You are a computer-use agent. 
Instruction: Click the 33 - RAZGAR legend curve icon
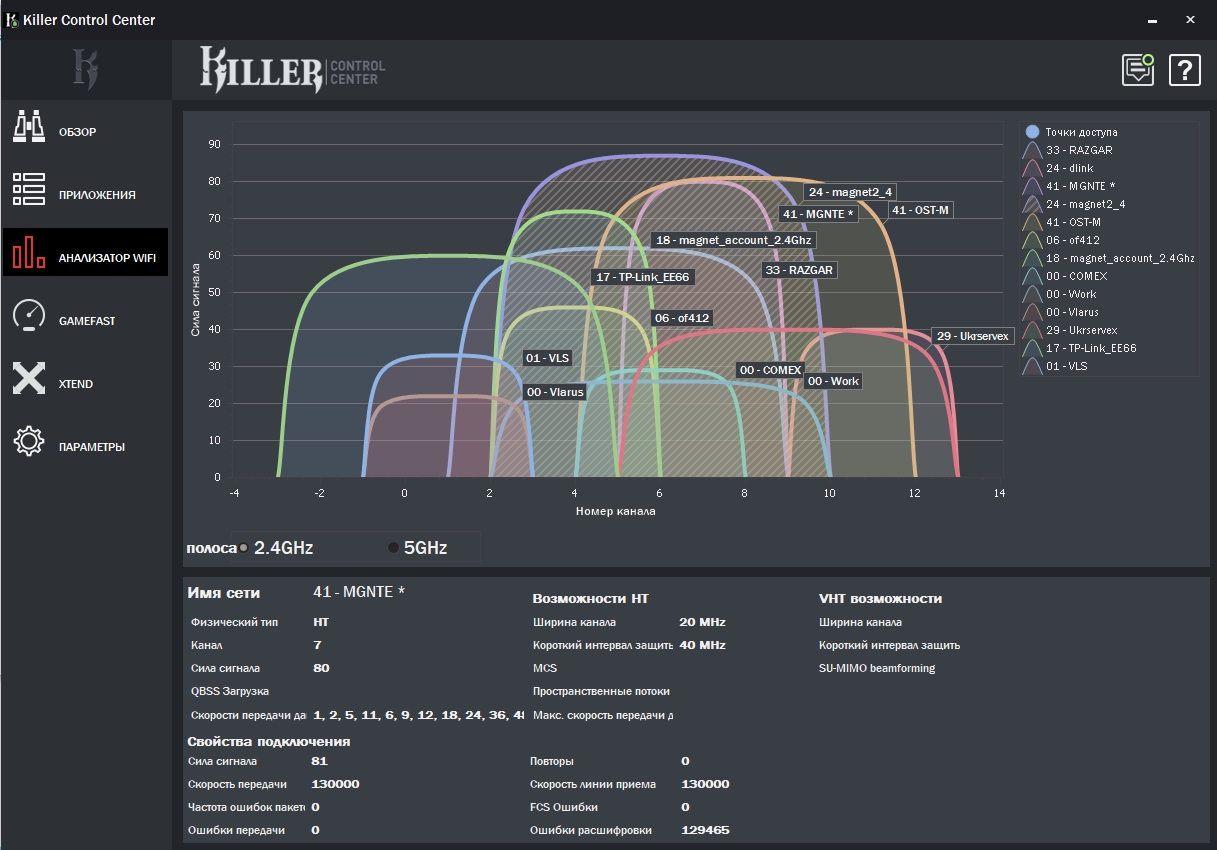pyautogui.click(x=1033, y=150)
